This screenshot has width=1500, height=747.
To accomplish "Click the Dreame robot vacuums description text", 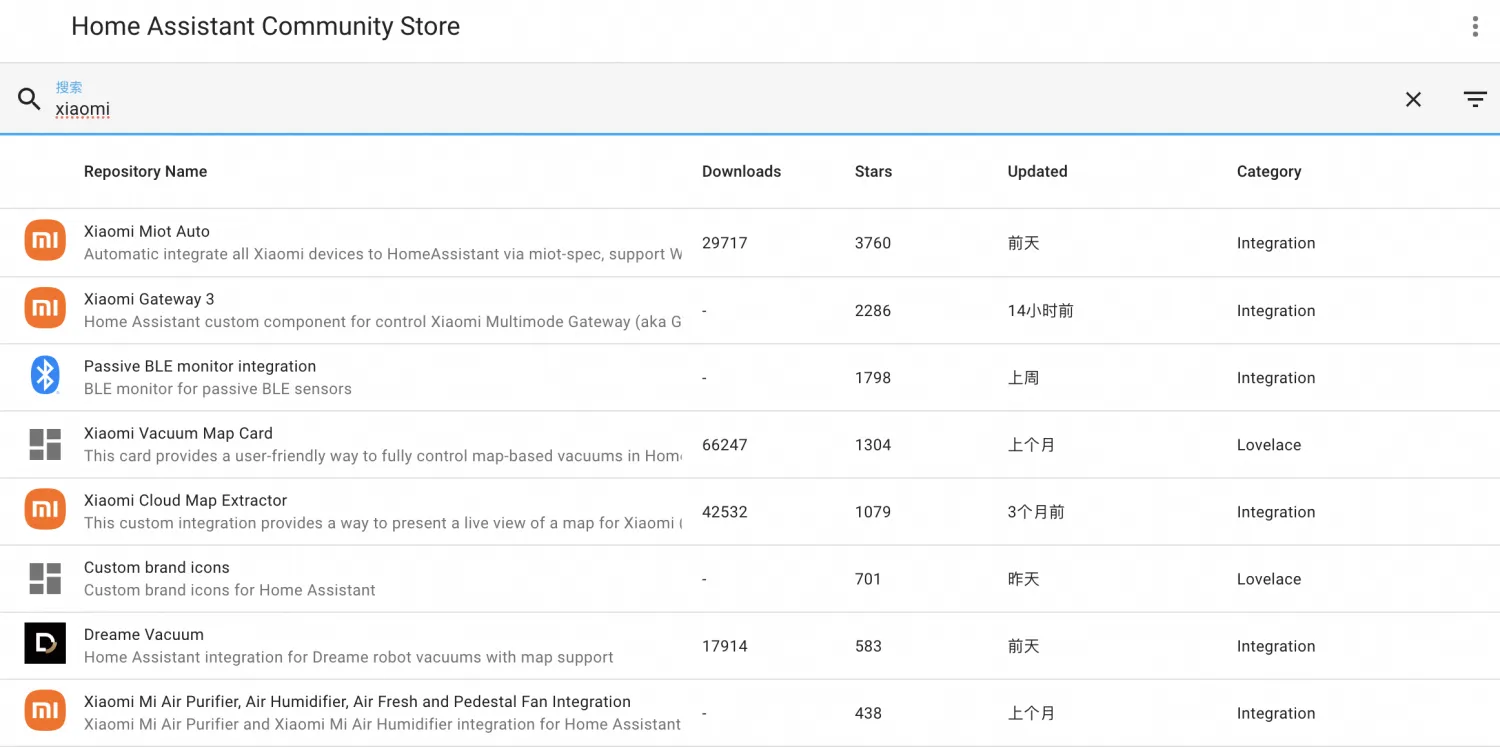I will click(349, 657).
